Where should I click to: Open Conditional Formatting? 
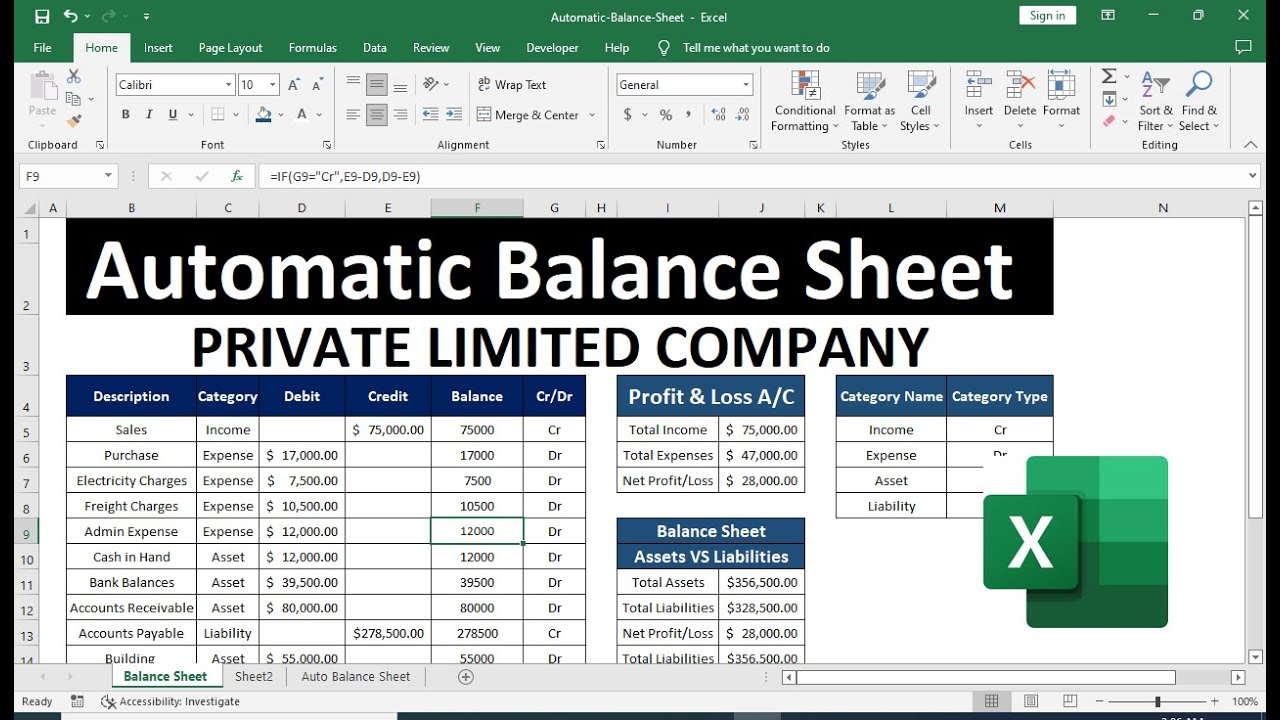[x=805, y=101]
